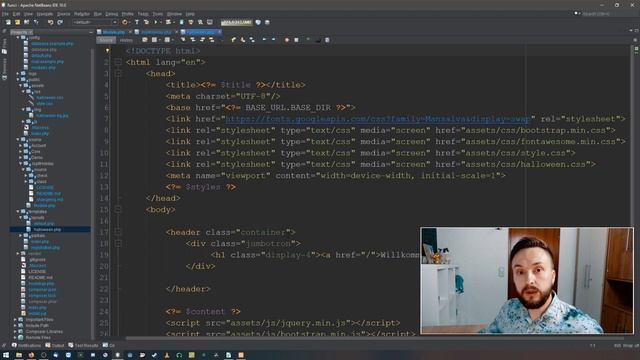
Task: Show Test Results window
Action: 84,345
